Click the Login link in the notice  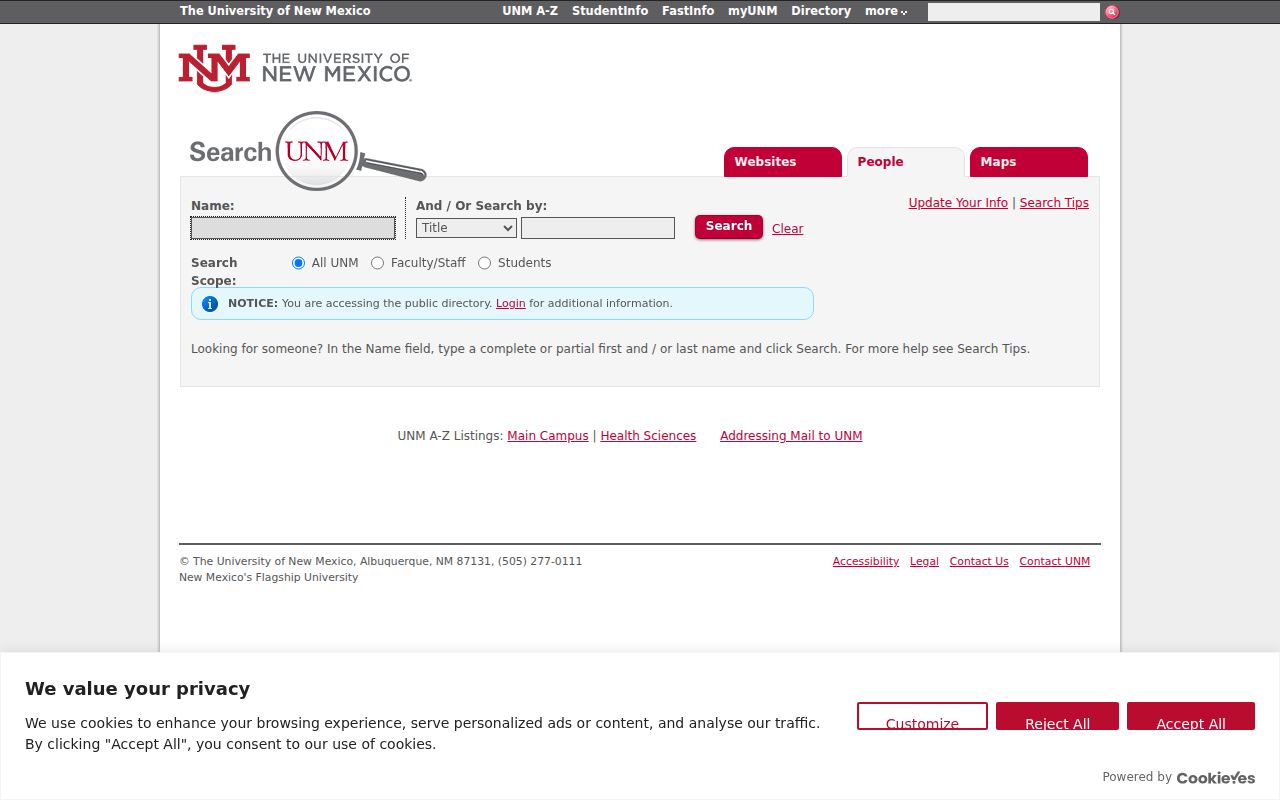510,303
